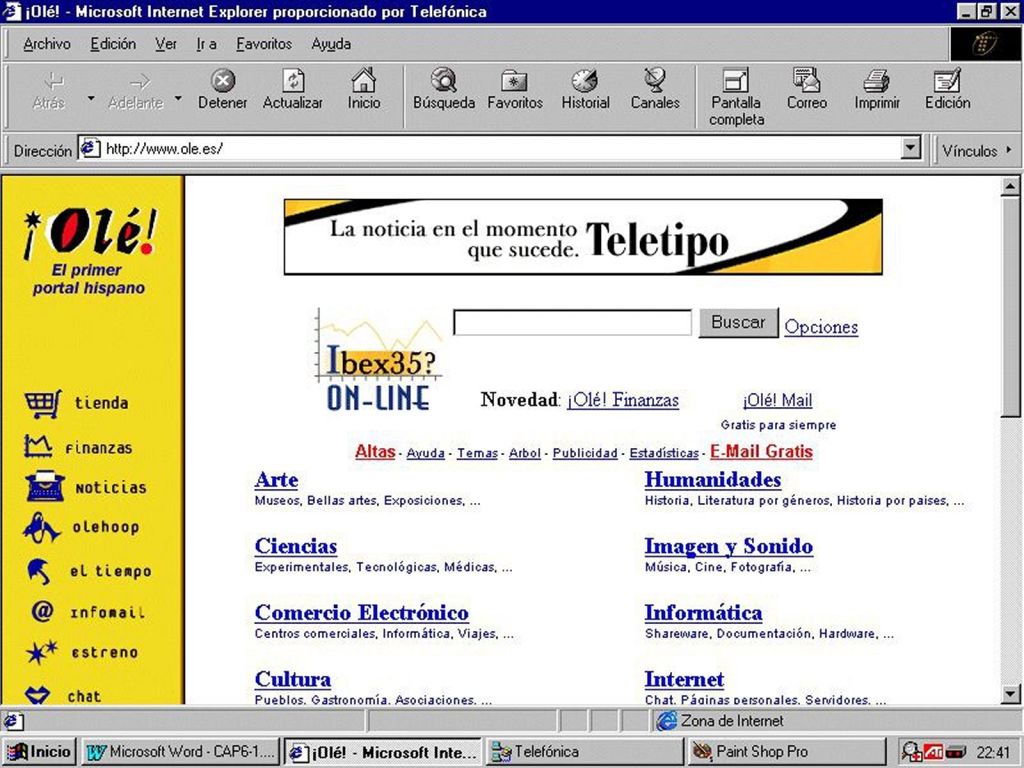The image size is (1024, 768).
Task: Click the tienda shopping cart icon
Action: 42,403
